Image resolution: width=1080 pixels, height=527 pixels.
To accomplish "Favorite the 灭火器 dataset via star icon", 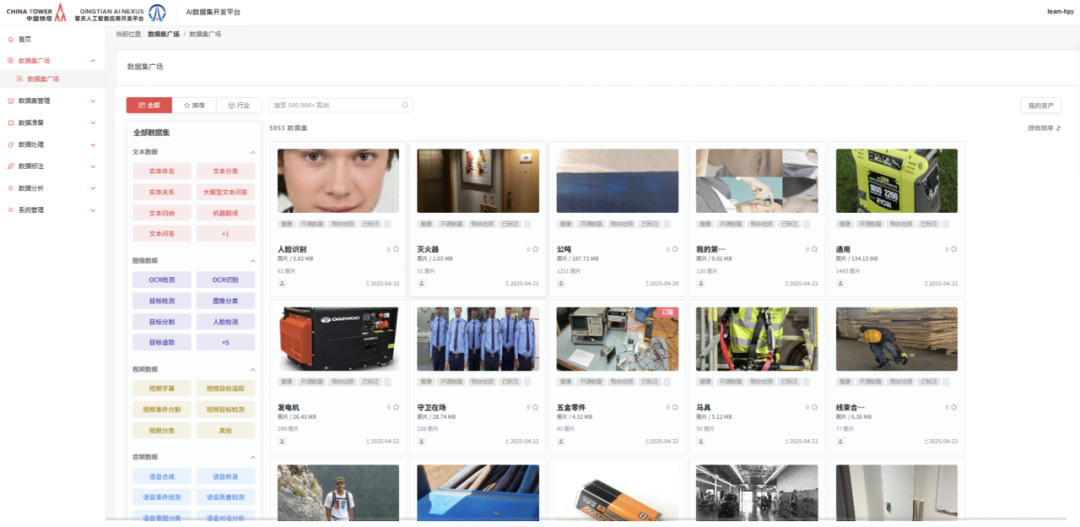I will click(535, 249).
